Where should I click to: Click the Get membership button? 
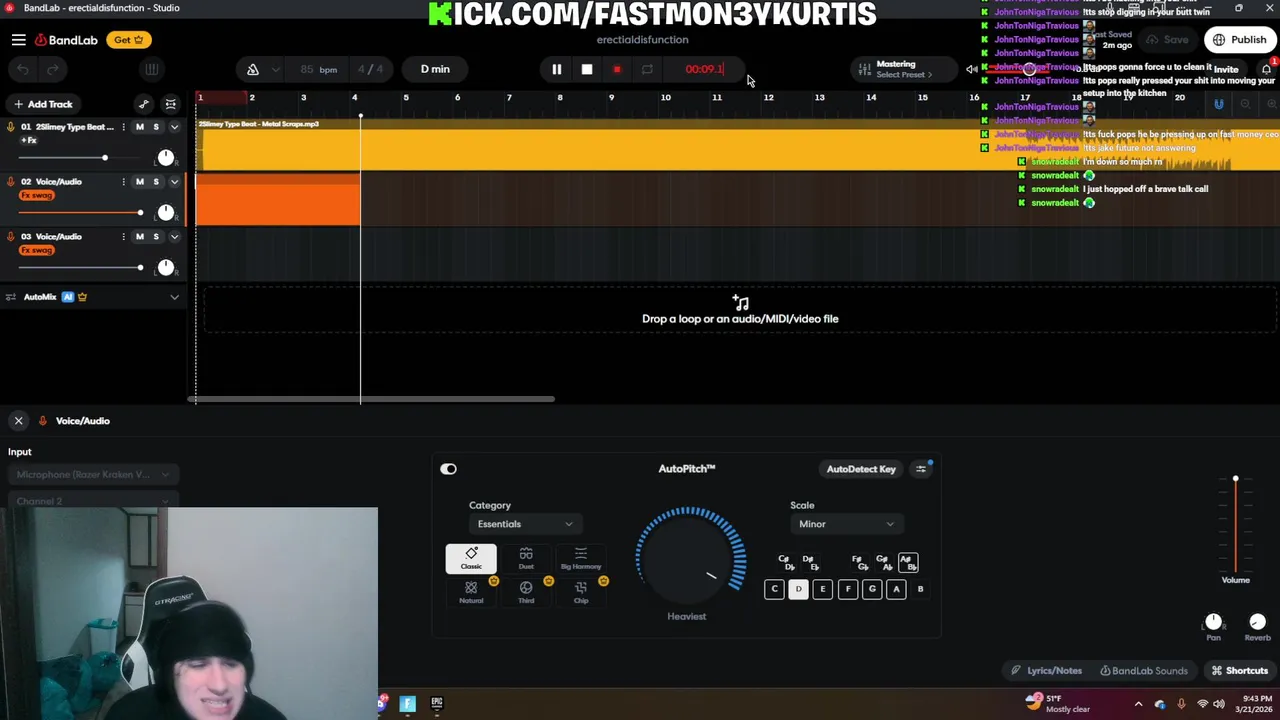pos(128,40)
